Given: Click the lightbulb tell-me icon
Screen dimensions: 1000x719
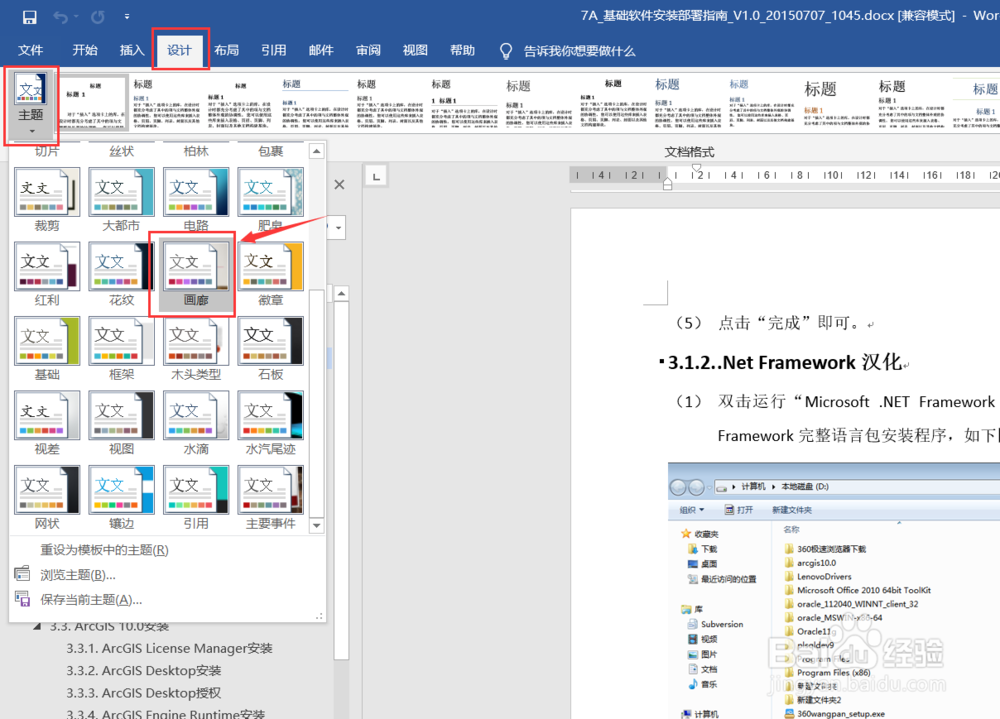Looking at the screenshot, I should (506, 51).
